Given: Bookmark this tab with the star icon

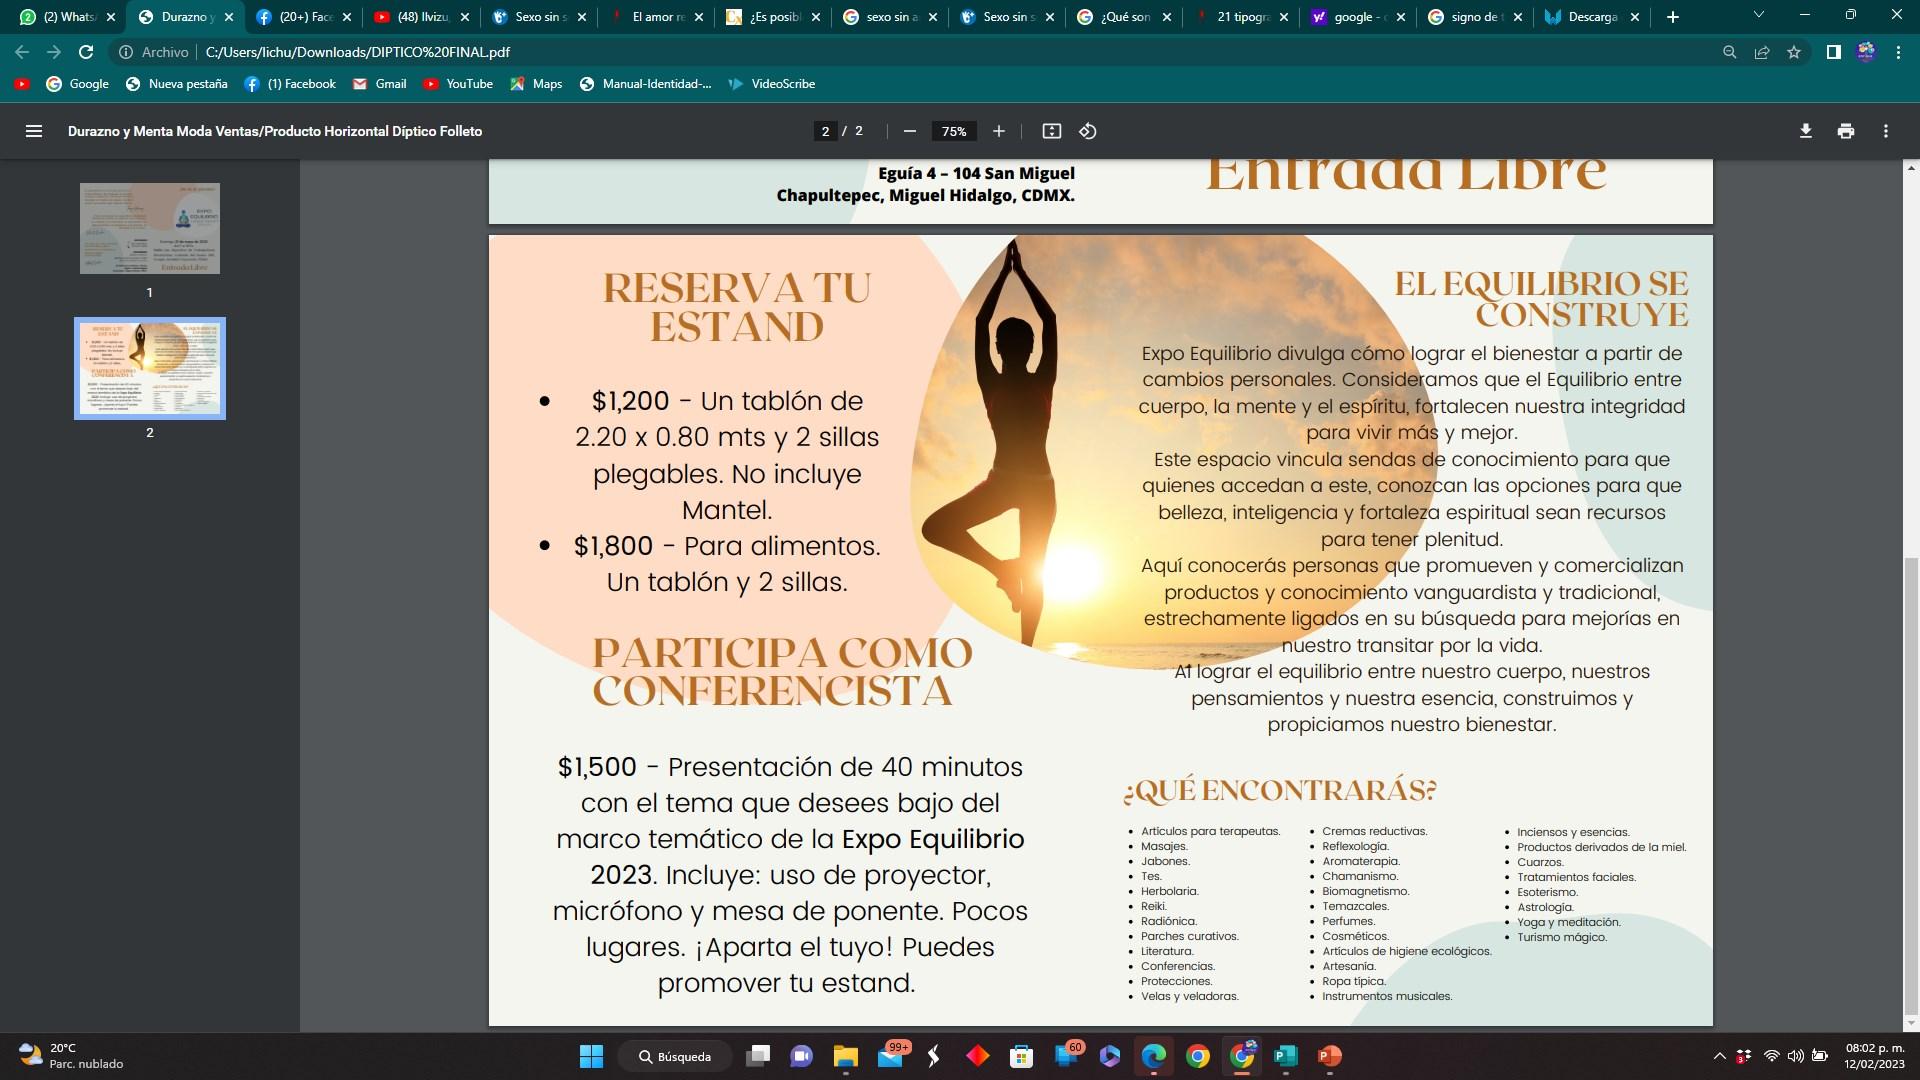Looking at the screenshot, I should 1794,52.
